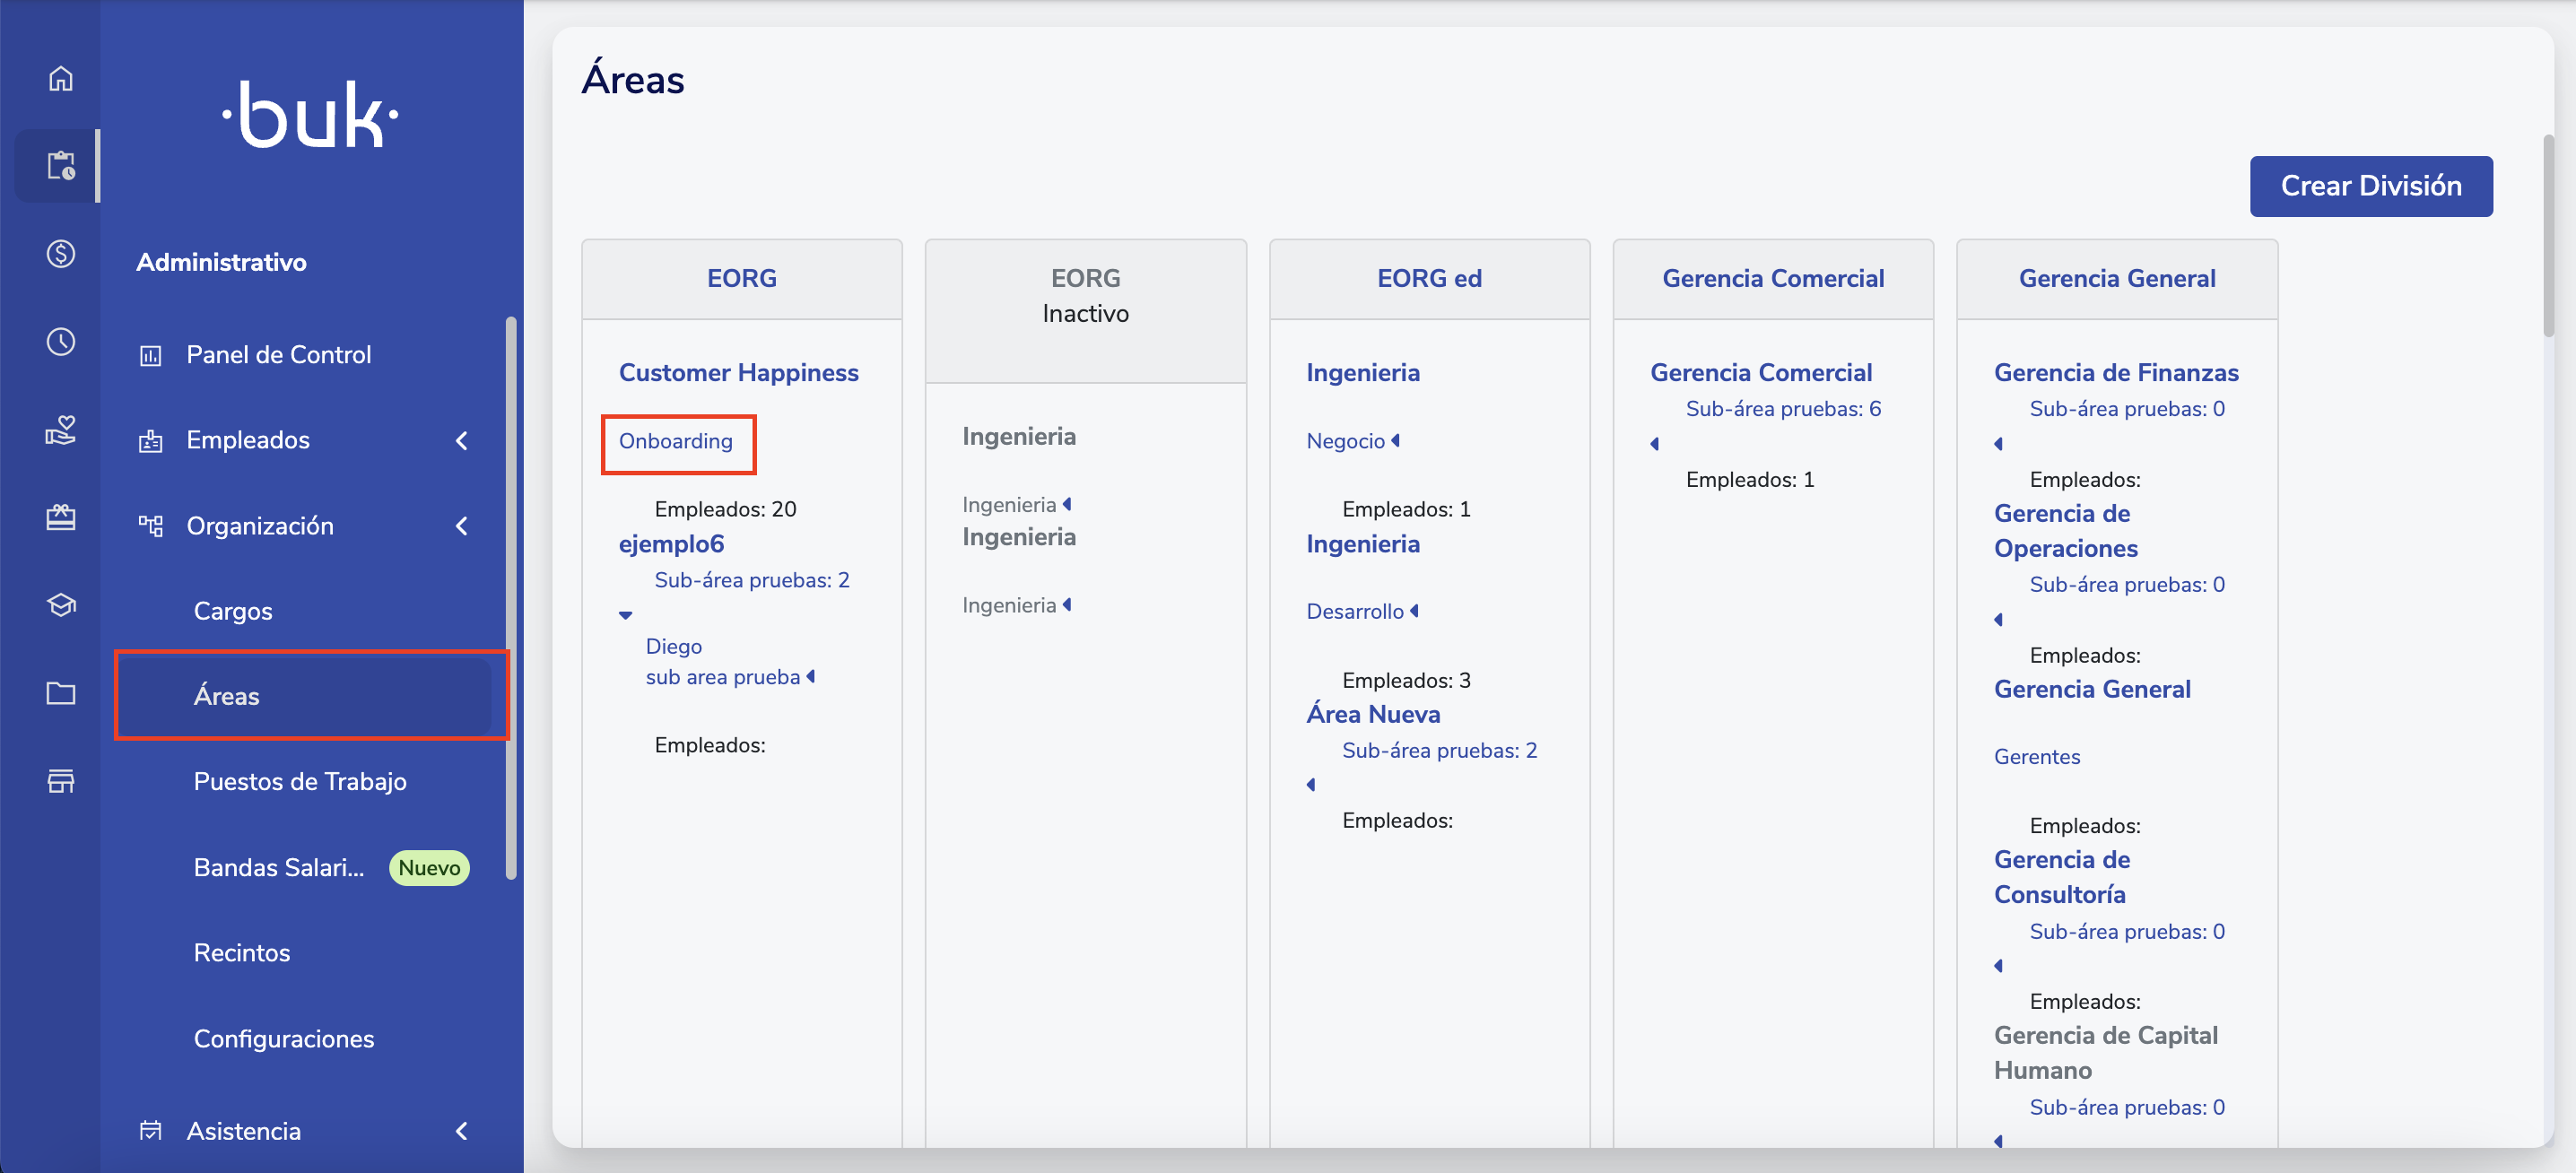Open the Customer Happiness area link
Image resolution: width=2576 pixels, height=1173 pixels.
point(738,372)
